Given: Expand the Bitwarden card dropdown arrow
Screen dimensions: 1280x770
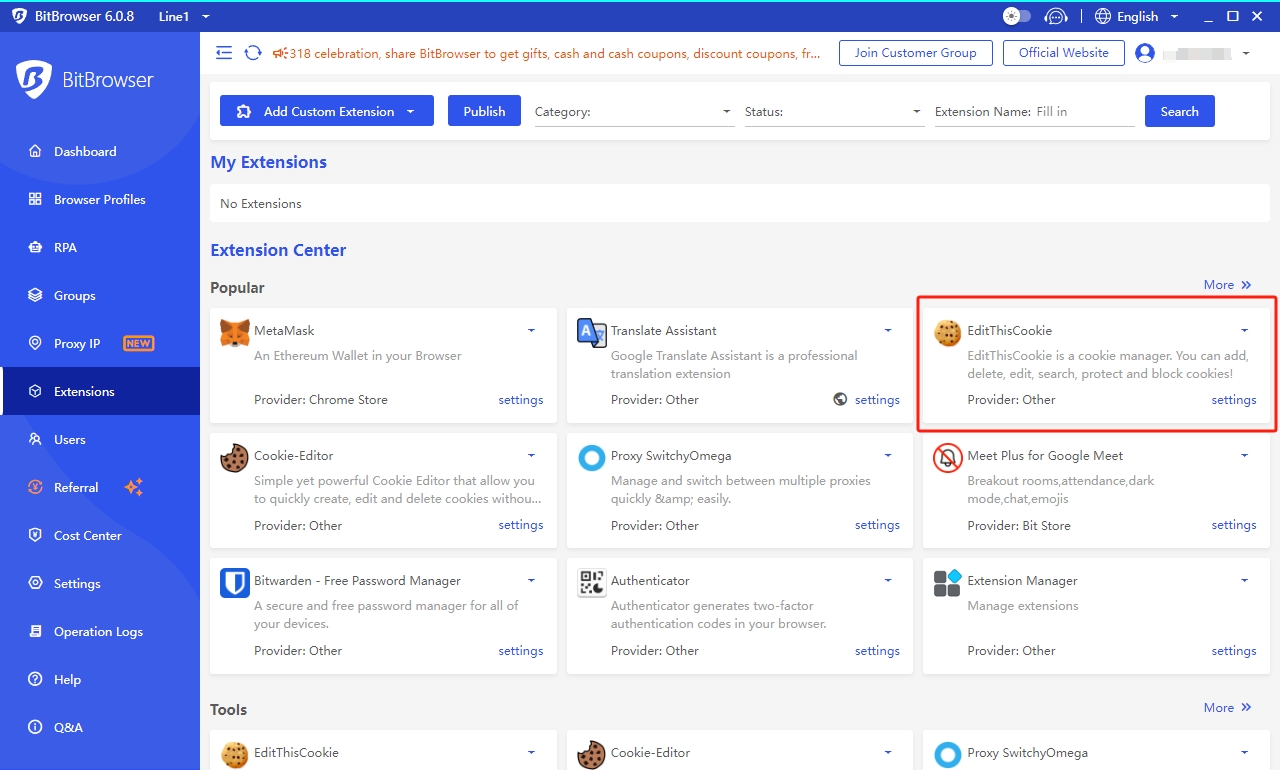Looking at the screenshot, I should pyautogui.click(x=531, y=580).
